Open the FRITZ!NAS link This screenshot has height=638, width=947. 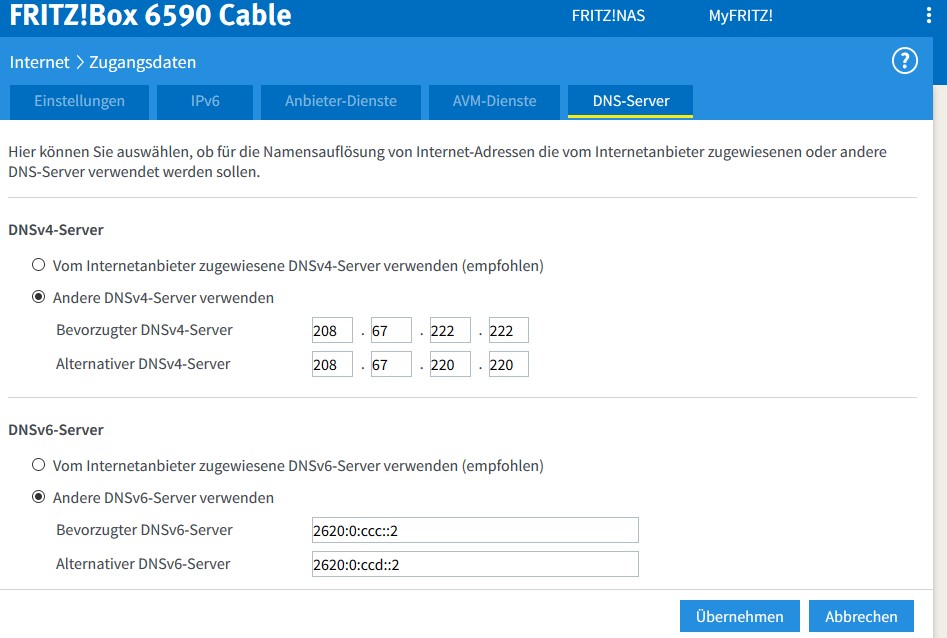(x=608, y=16)
